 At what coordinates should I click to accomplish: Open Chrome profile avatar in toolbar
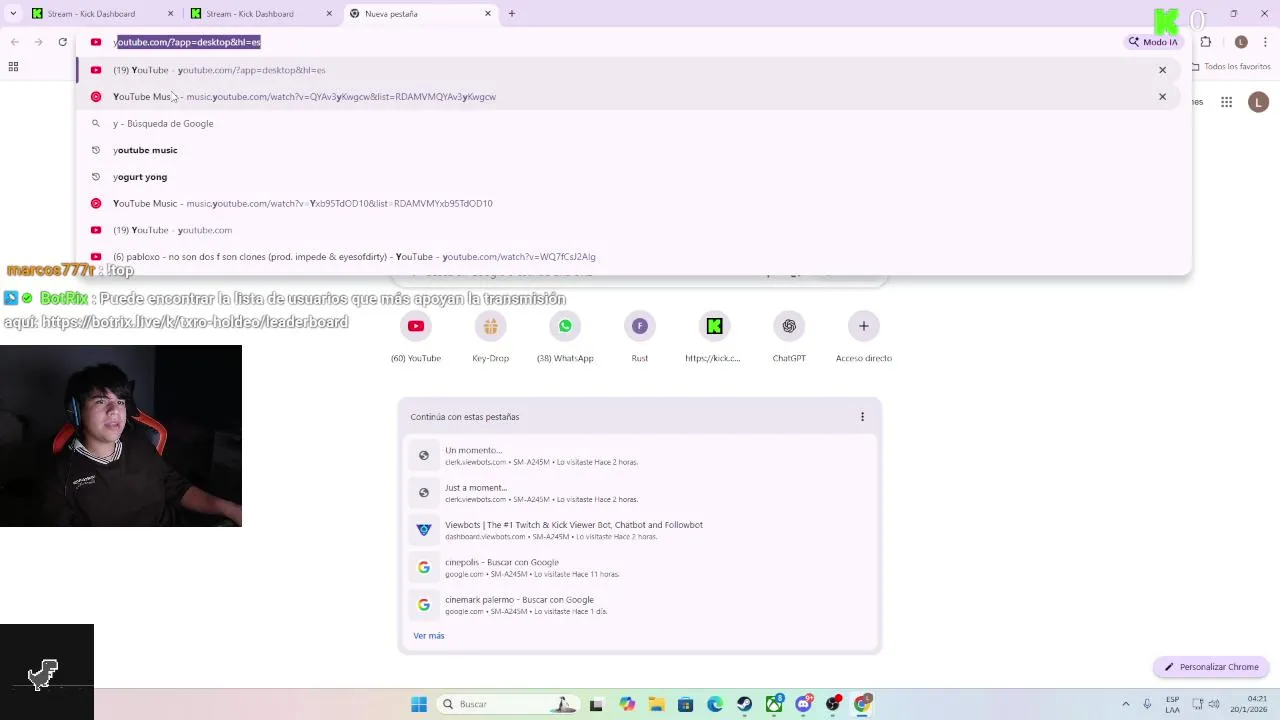pyautogui.click(x=1241, y=42)
